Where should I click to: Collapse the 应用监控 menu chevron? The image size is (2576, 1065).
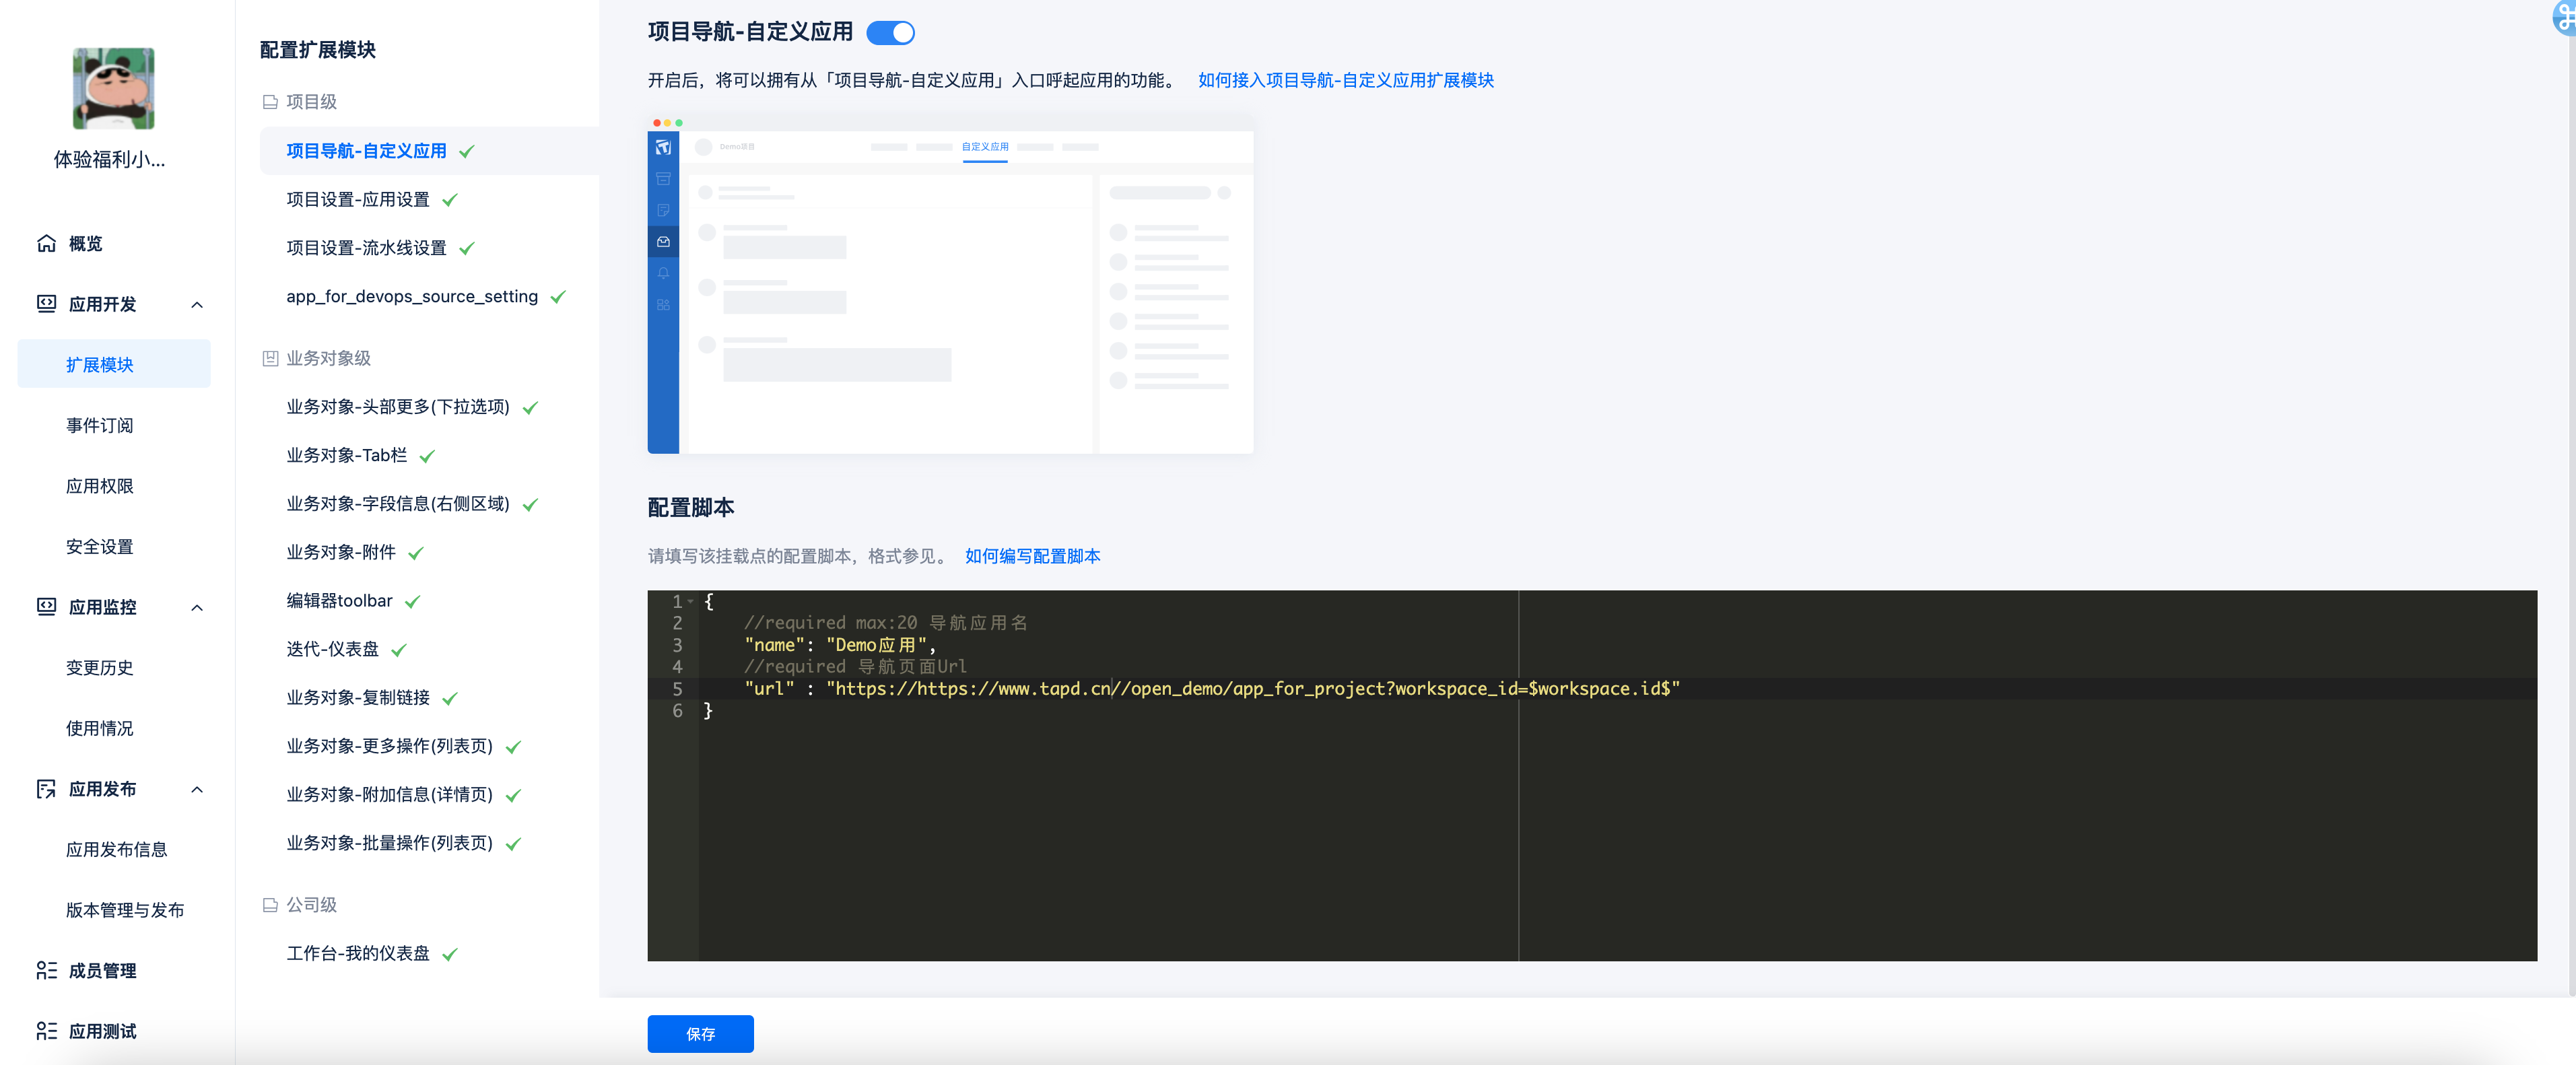(x=197, y=607)
